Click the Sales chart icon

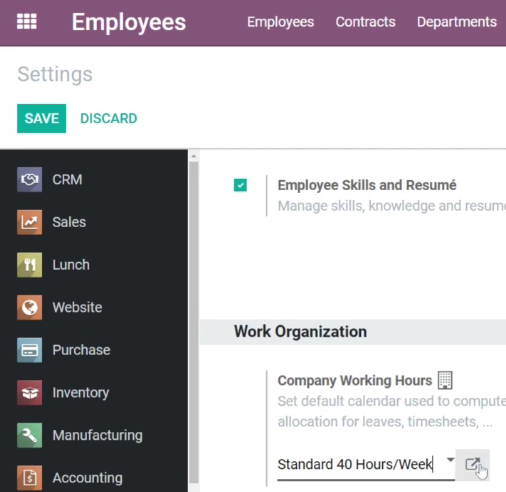coord(30,222)
